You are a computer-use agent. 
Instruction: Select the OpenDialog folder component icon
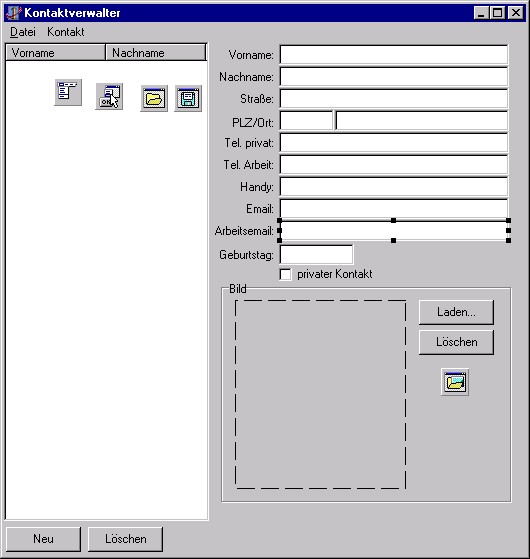[154, 98]
